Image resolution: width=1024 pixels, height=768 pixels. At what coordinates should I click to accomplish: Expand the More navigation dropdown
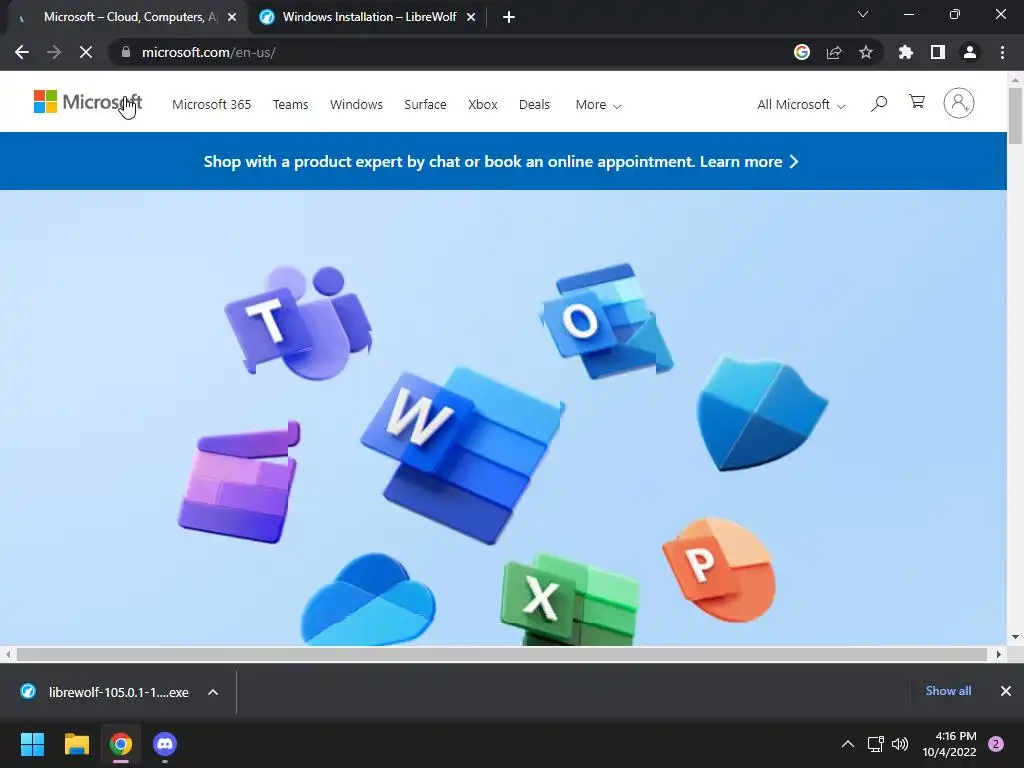[x=598, y=104]
